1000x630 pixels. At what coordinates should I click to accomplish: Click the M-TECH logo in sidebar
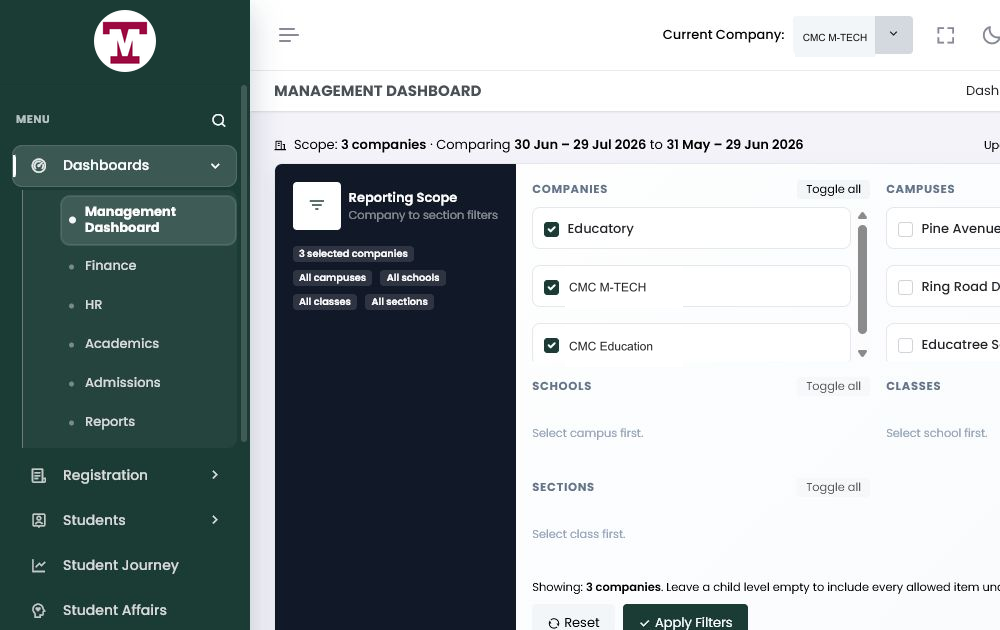tap(125, 41)
